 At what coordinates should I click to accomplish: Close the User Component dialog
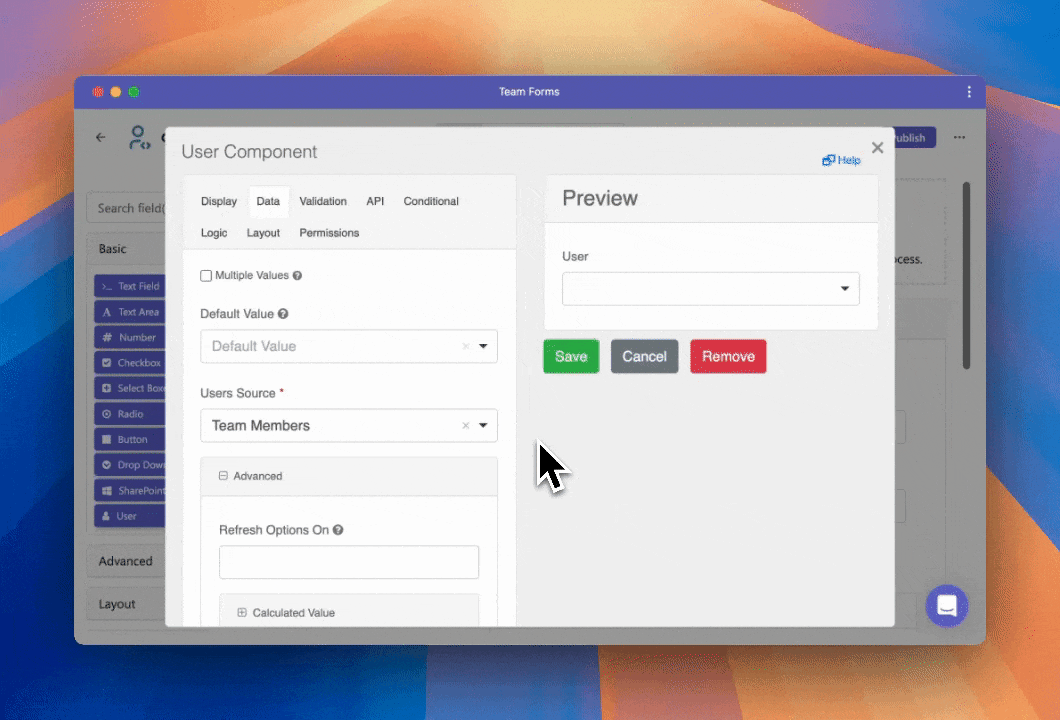point(877,147)
